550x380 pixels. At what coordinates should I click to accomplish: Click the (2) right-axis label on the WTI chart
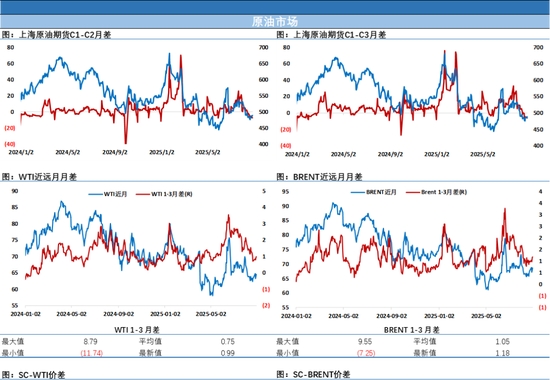(266, 305)
